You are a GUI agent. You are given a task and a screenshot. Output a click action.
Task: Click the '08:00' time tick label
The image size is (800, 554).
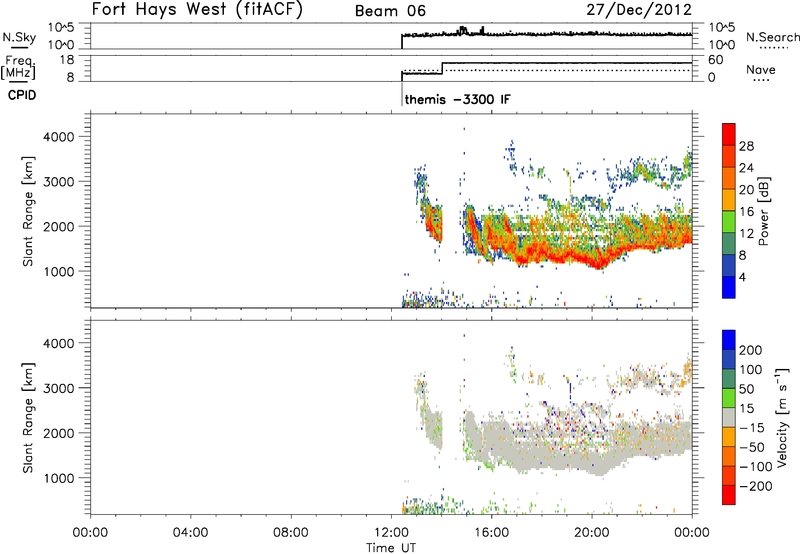(290, 533)
